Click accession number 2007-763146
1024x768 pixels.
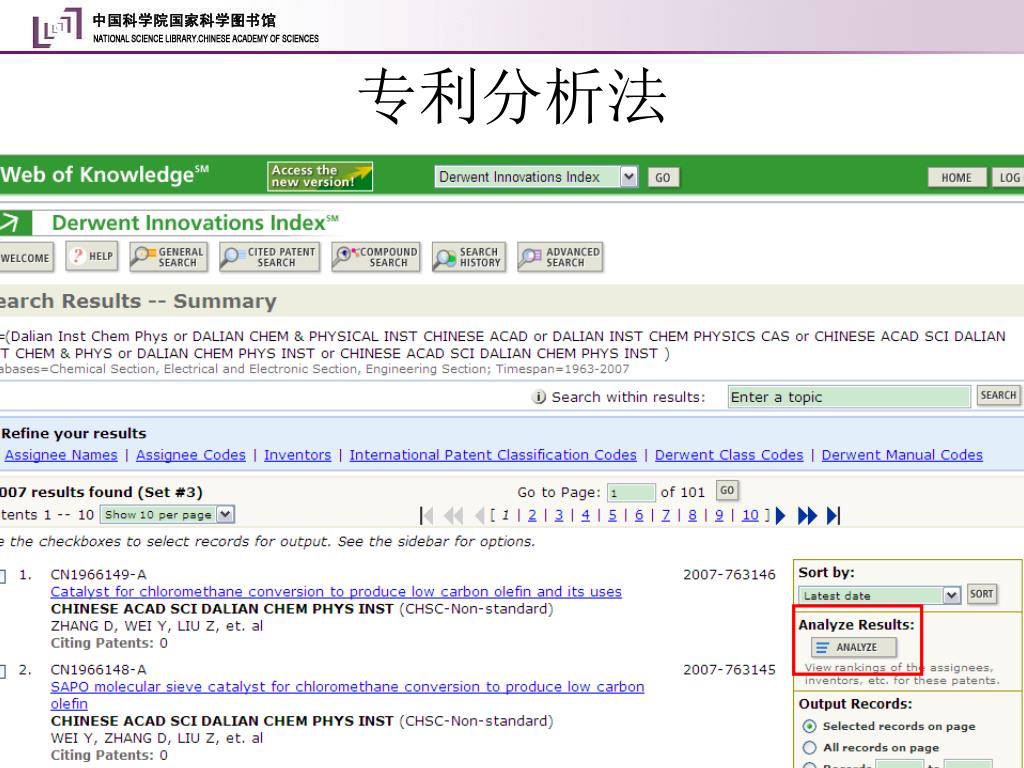tap(729, 575)
